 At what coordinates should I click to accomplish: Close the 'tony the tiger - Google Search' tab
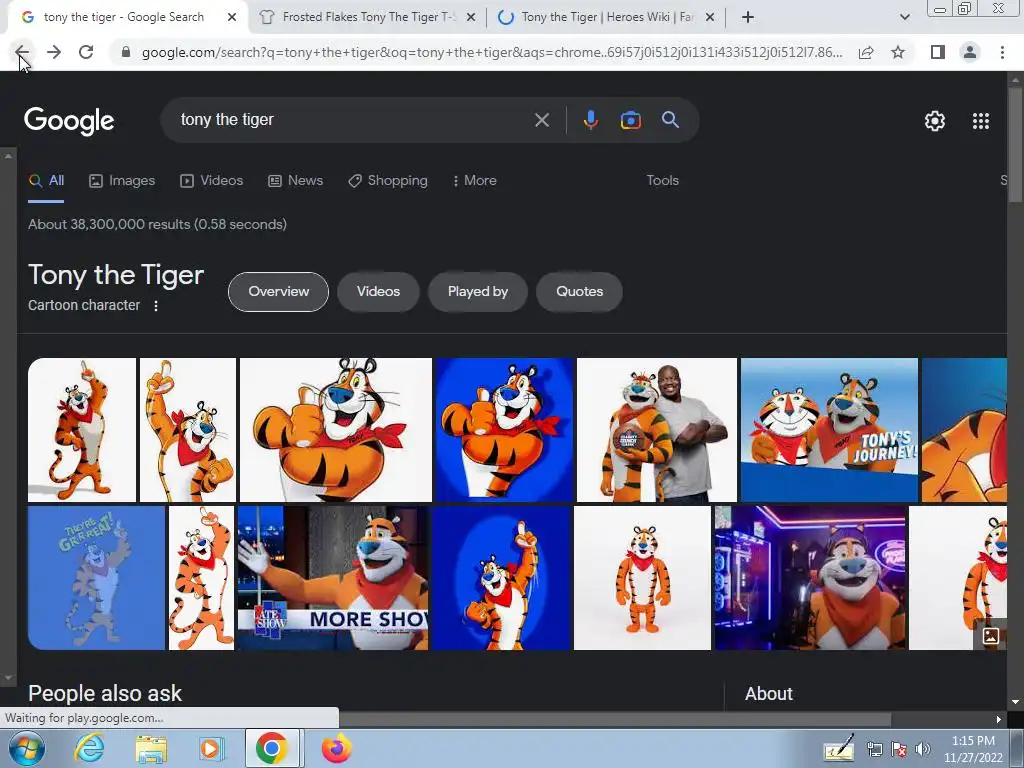click(232, 17)
